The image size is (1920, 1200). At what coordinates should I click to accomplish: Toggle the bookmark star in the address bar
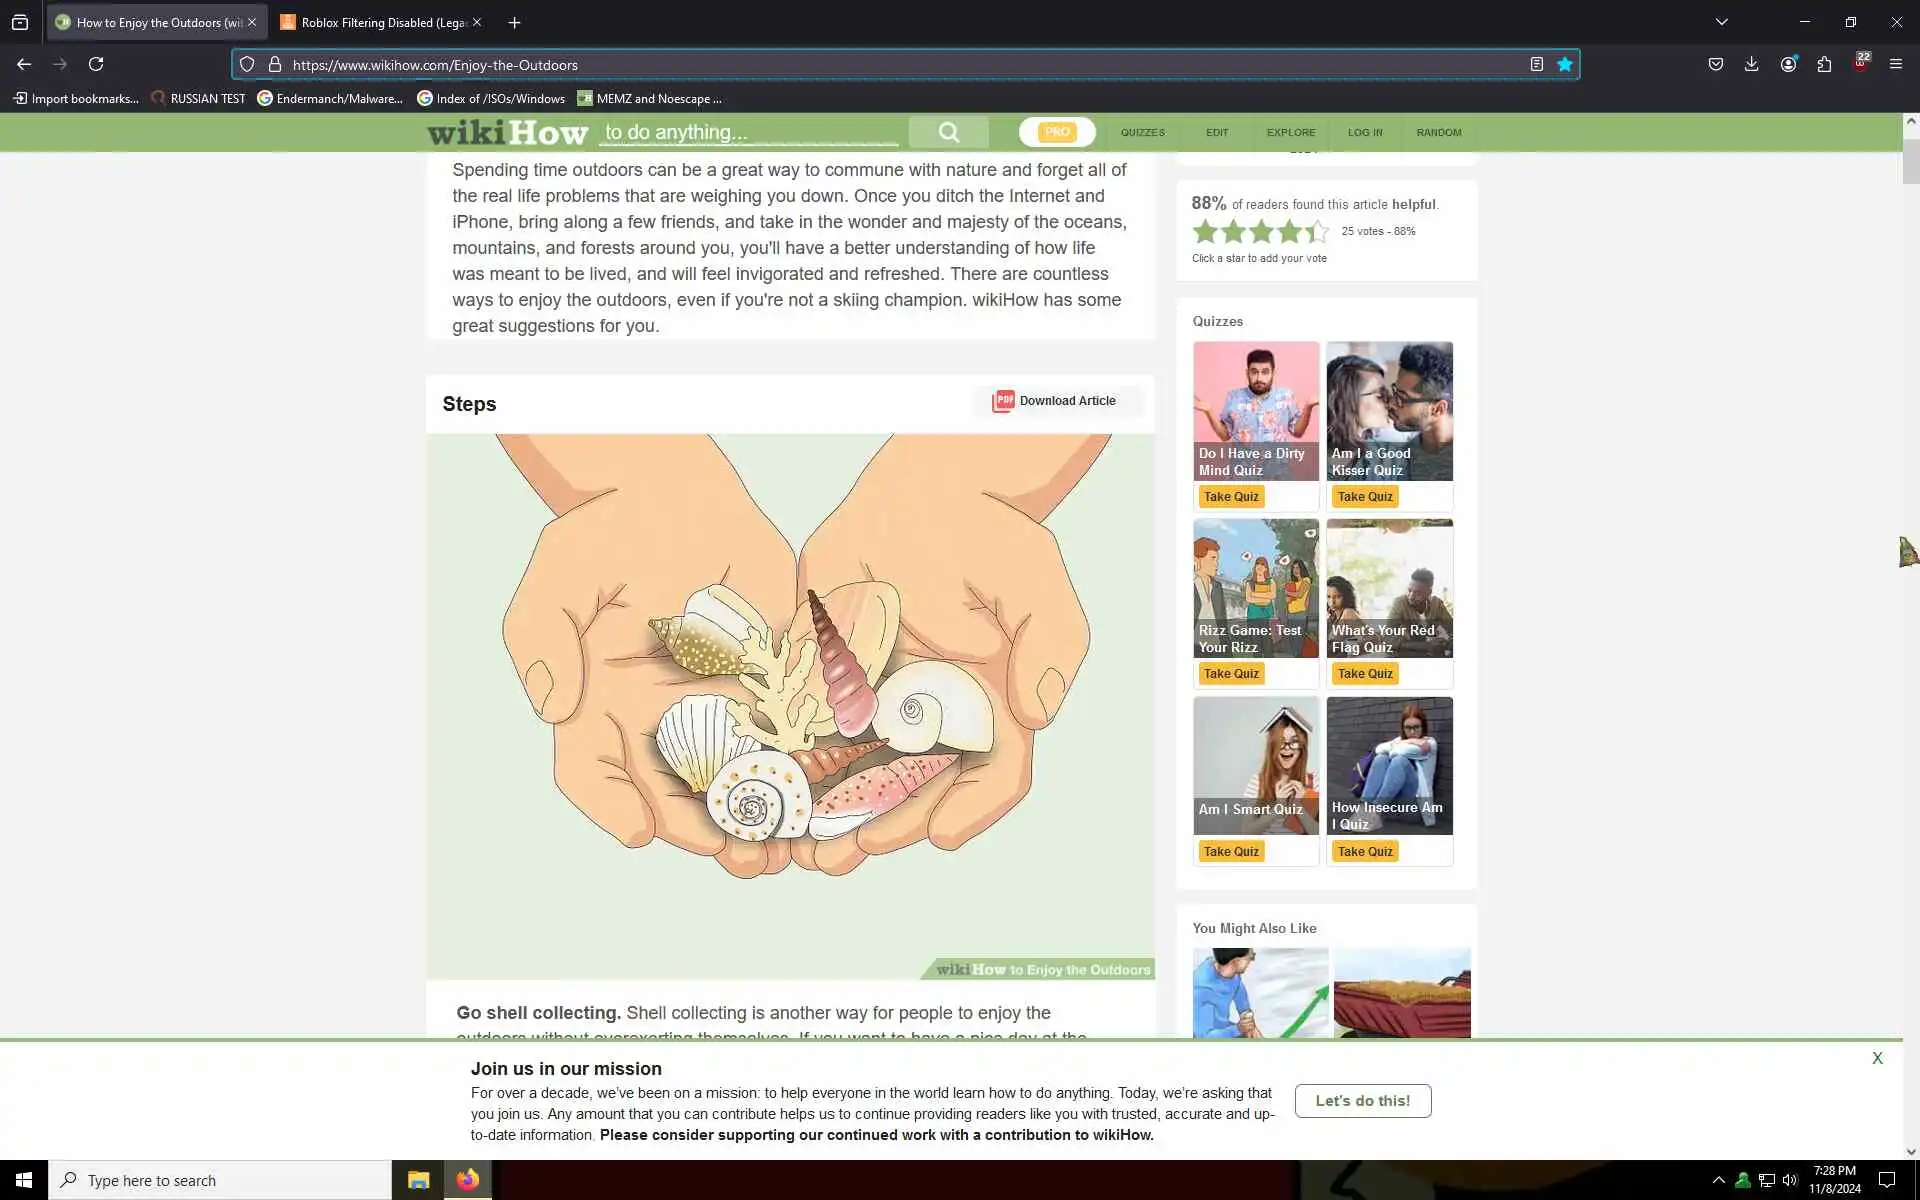pyautogui.click(x=1565, y=64)
